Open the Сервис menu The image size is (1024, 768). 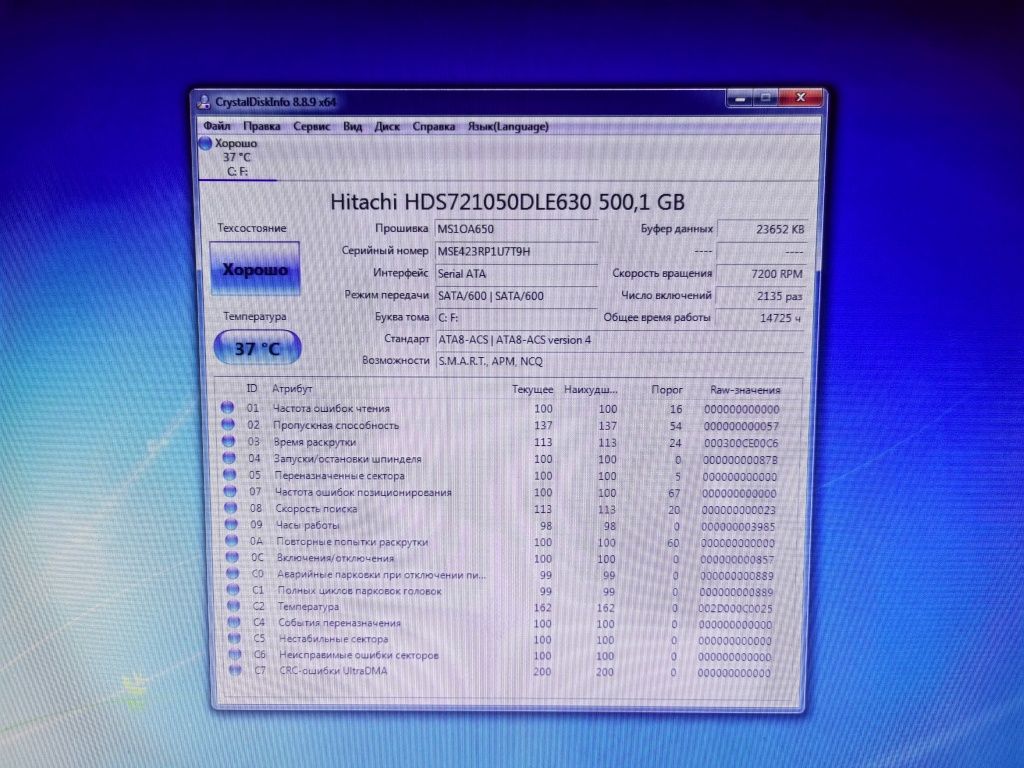[x=312, y=126]
